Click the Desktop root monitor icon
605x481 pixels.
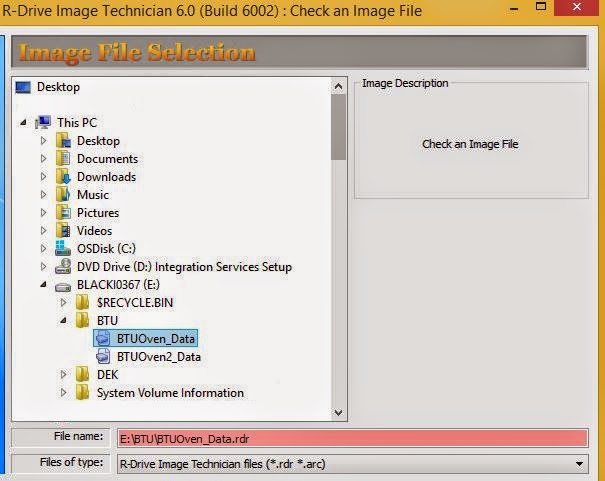click(x=23, y=88)
